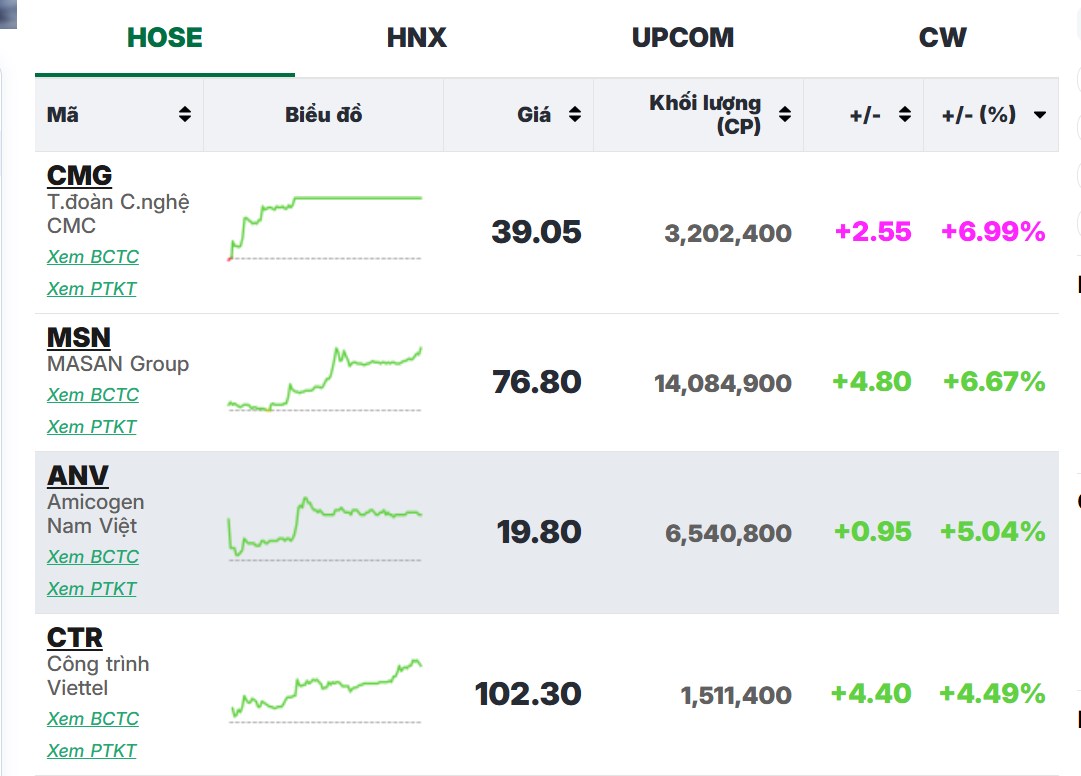Sort by Giá column arrows
The image size is (1081, 776).
click(575, 115)
